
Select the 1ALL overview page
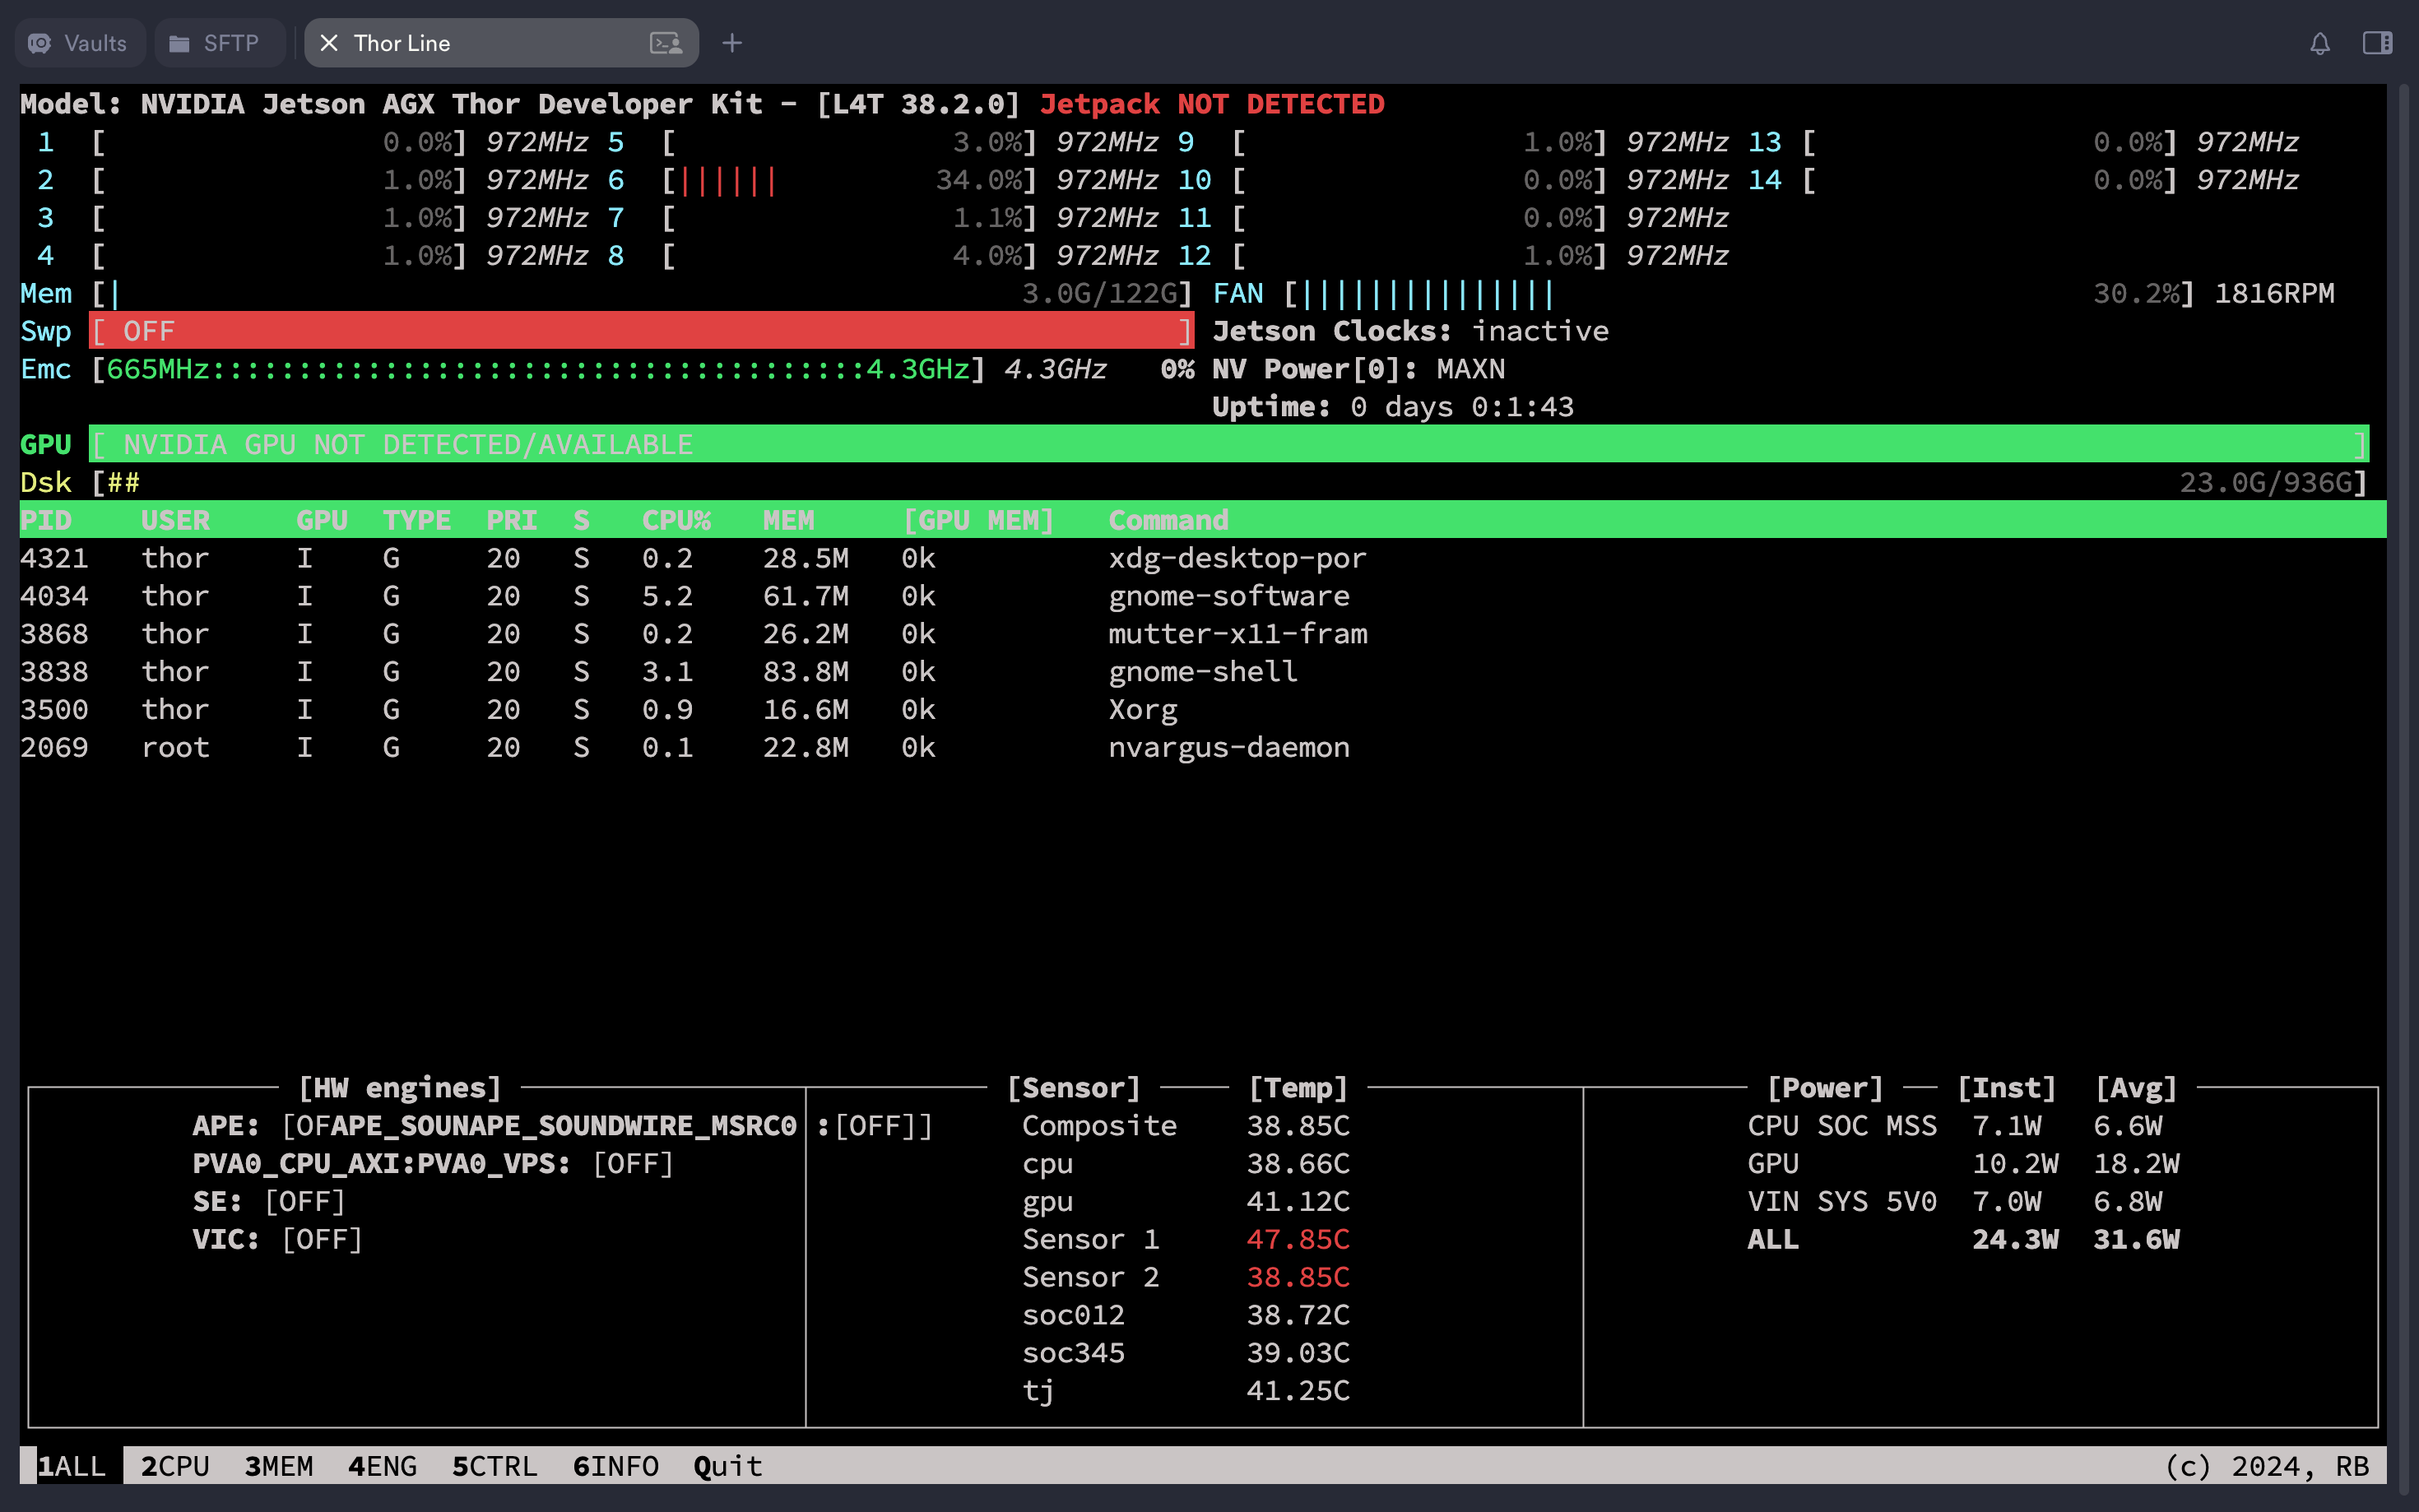point(72,1466)
